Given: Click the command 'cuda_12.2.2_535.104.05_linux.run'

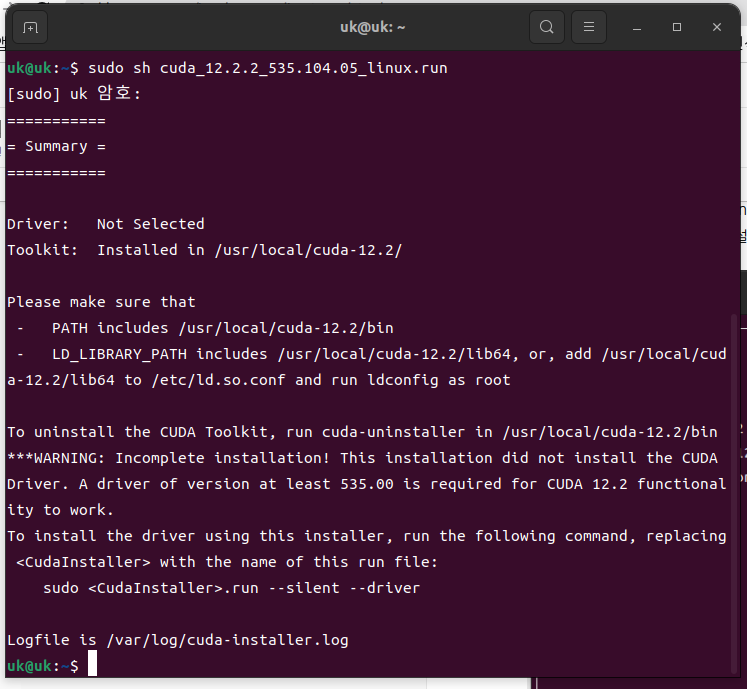Looking at the screenshot, I should tap(303, 68).
